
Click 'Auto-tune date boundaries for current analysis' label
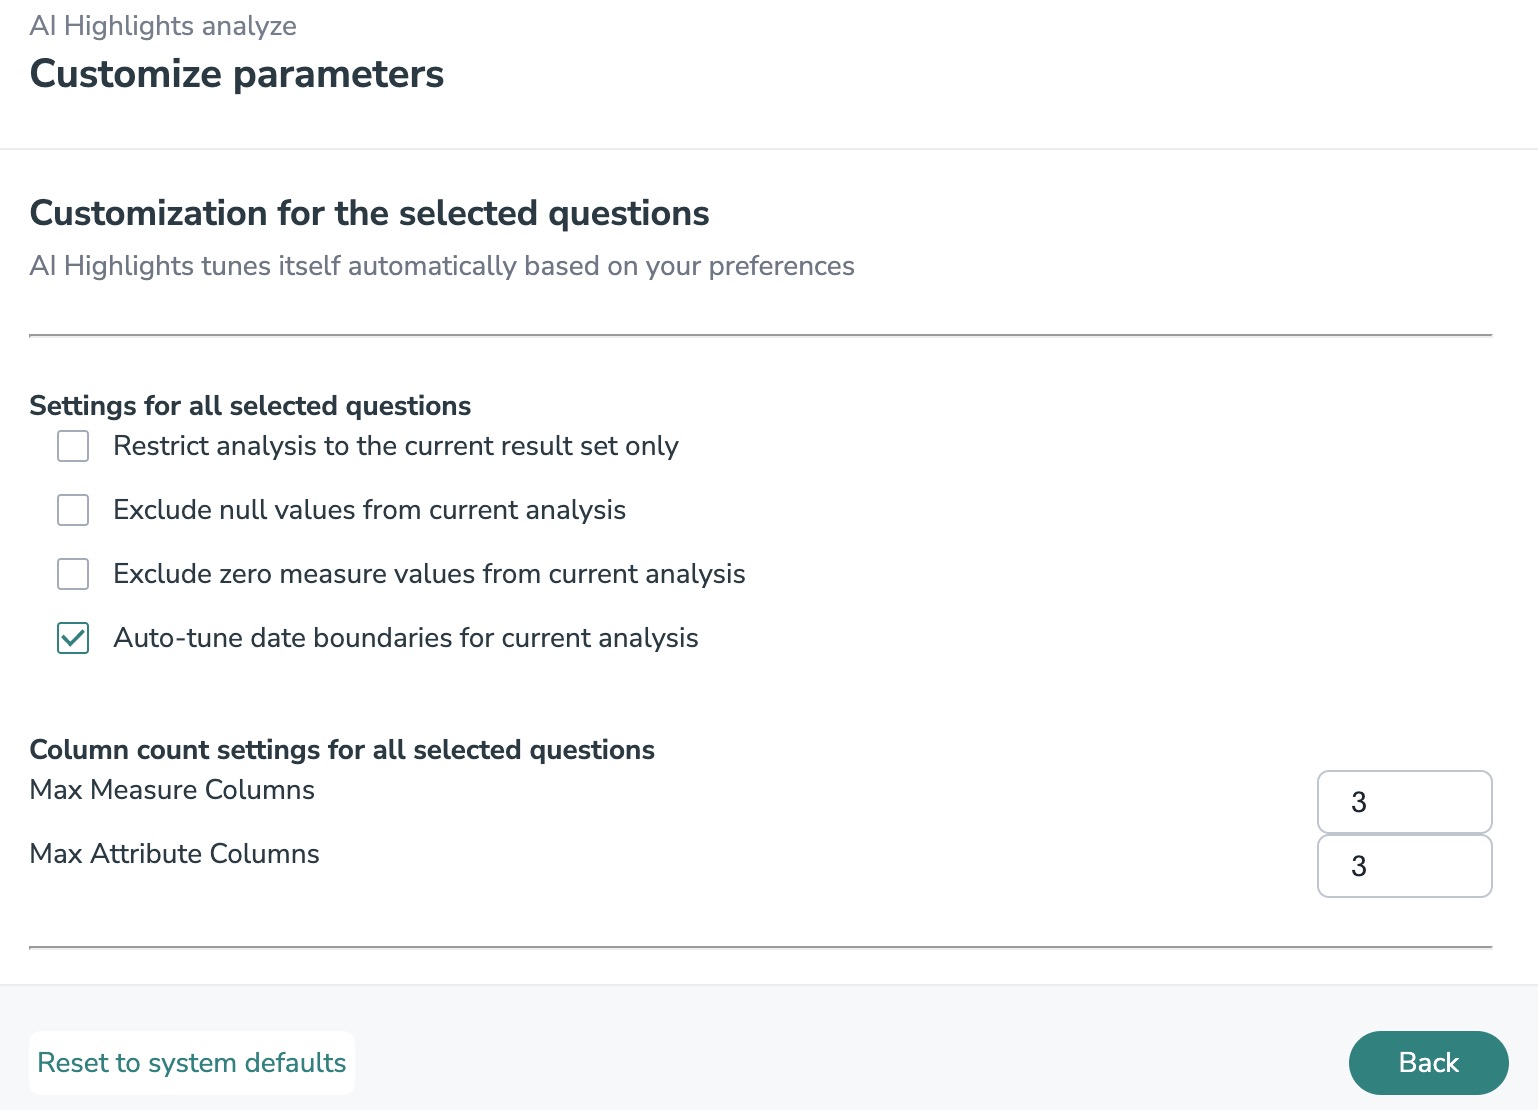pyautogui.click(x=406, y=638)
